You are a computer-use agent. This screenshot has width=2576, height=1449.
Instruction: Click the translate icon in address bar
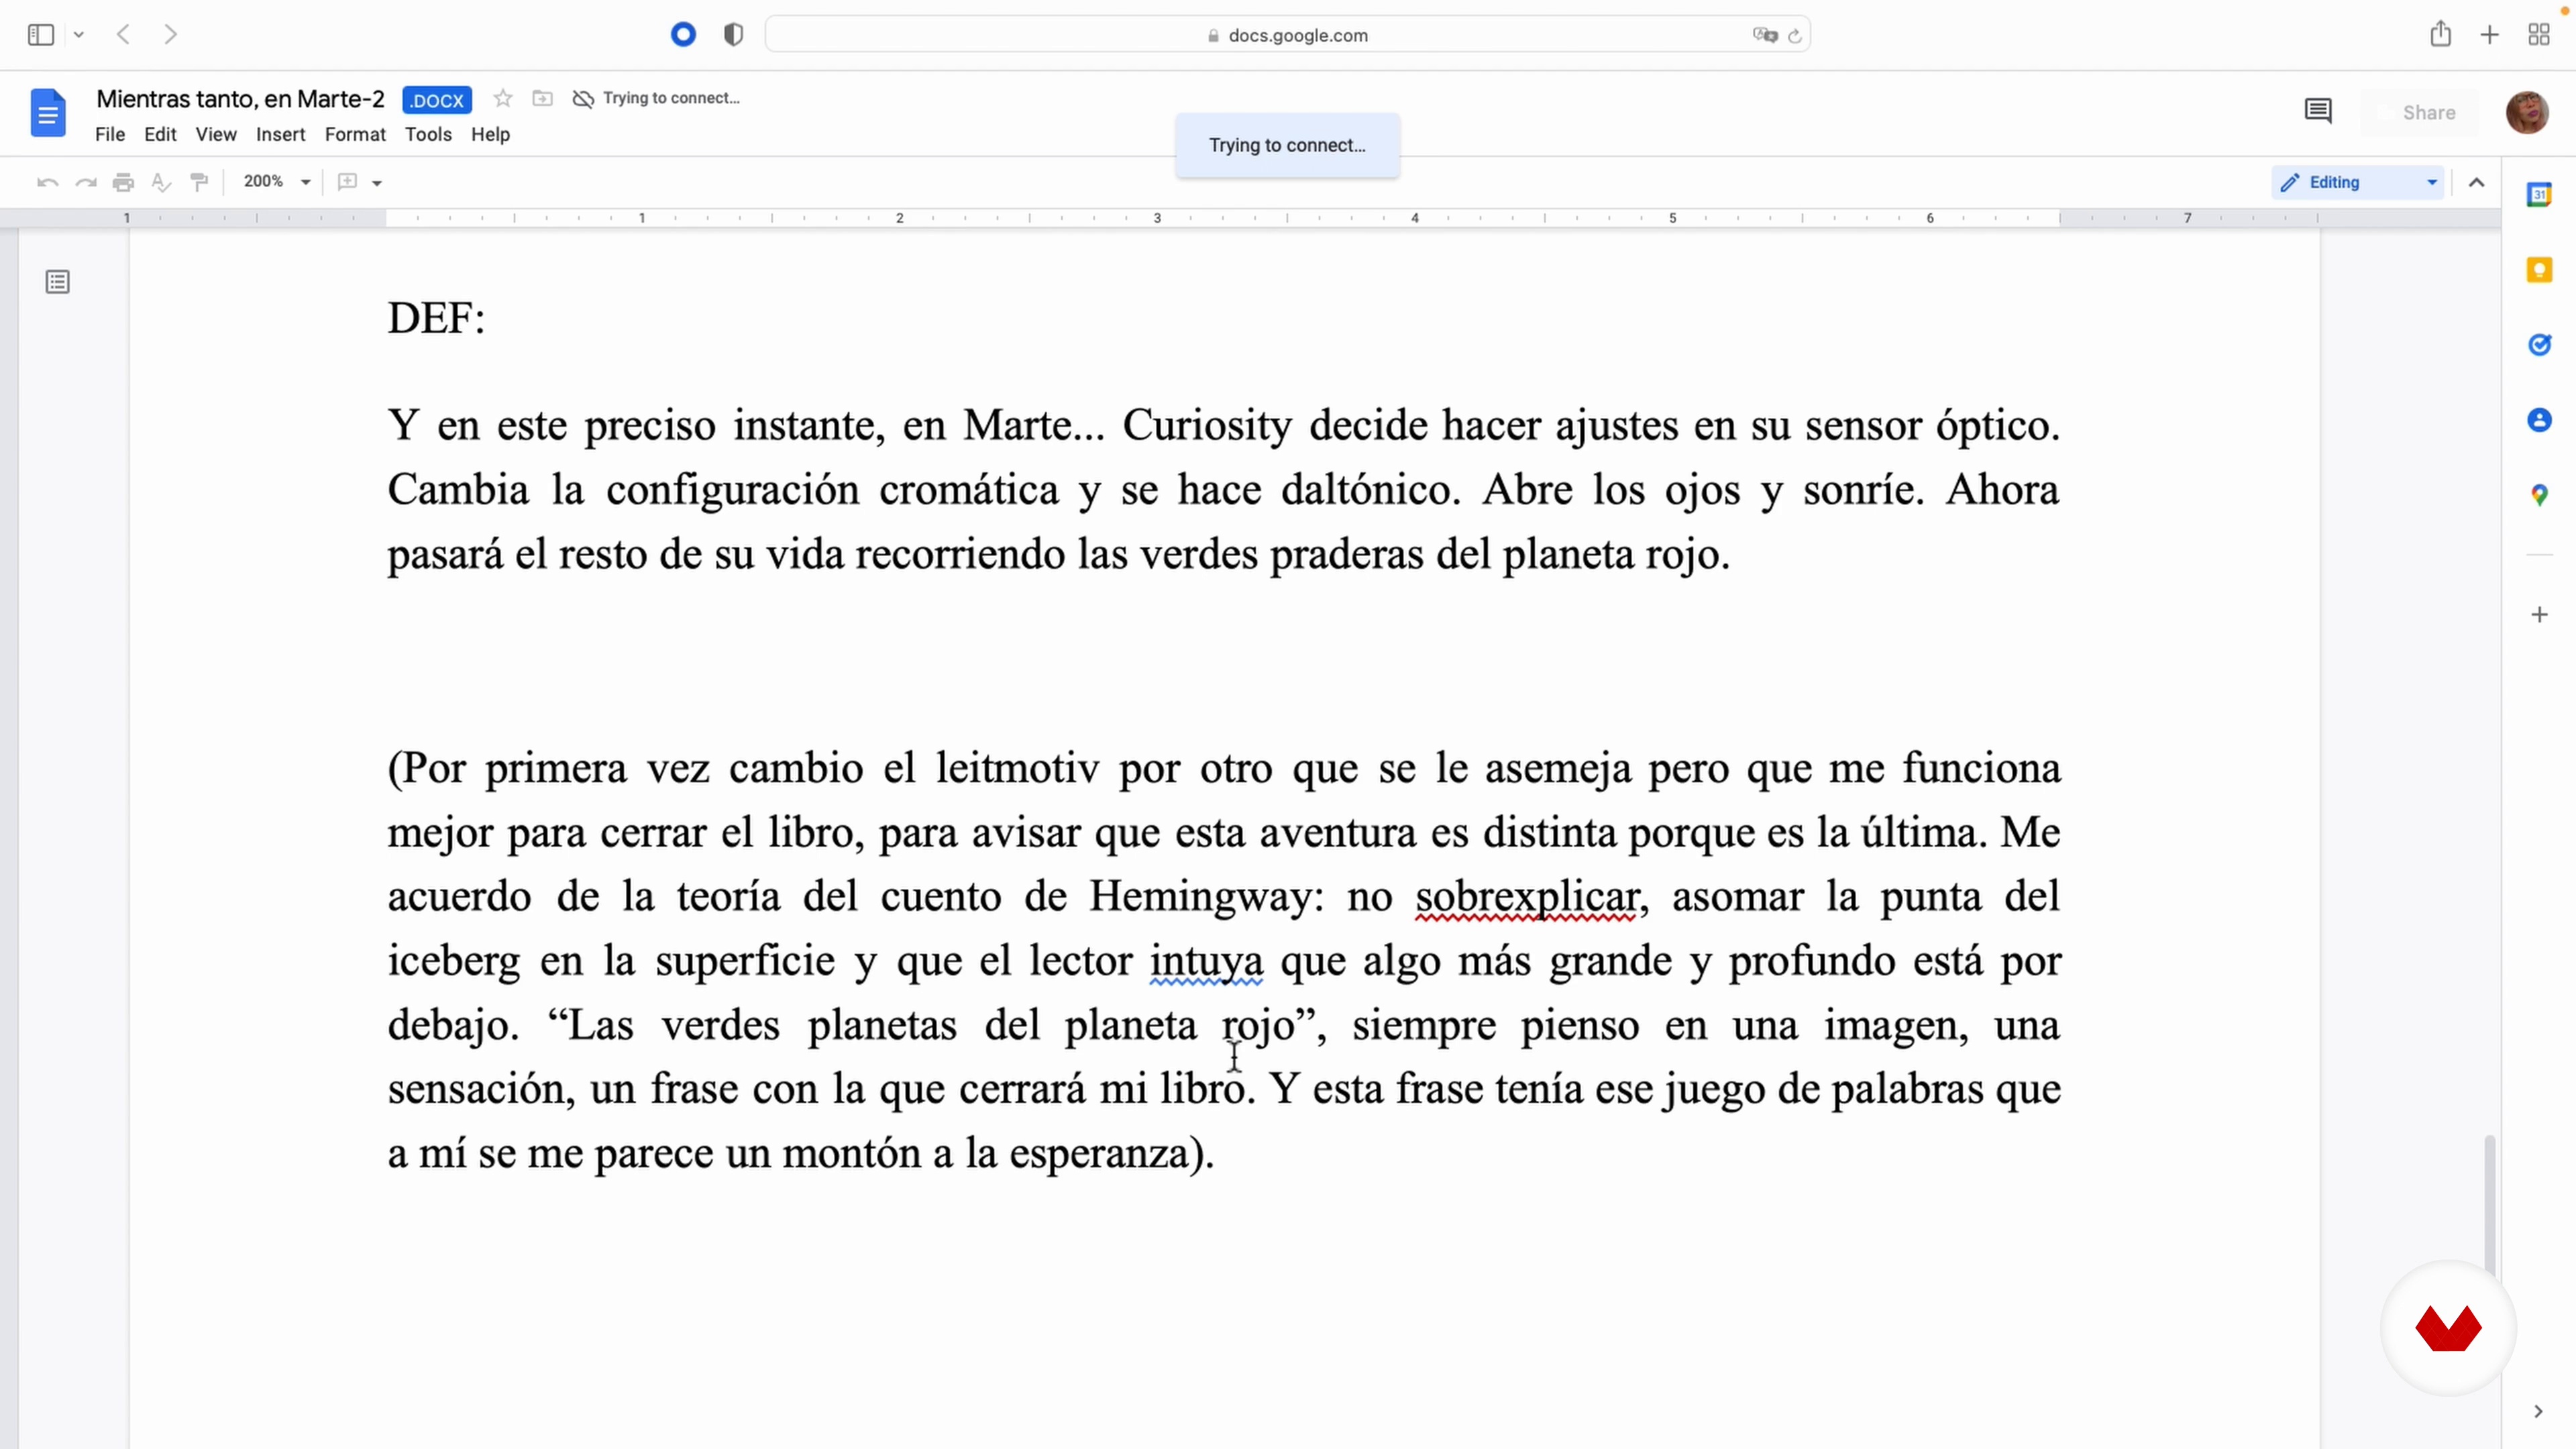click(x=1765, y=35)
